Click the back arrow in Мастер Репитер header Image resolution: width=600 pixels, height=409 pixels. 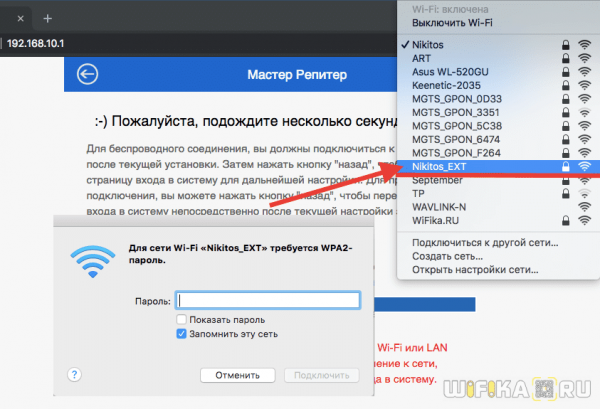click(87, 74)
